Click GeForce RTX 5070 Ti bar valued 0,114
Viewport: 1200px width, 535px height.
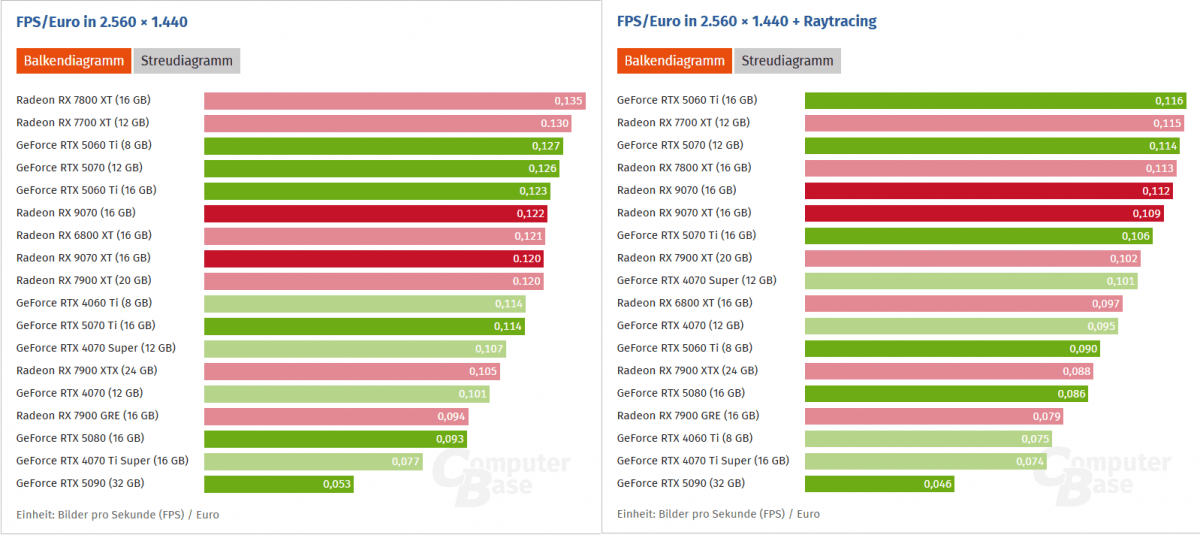click(x=365, y=326)
